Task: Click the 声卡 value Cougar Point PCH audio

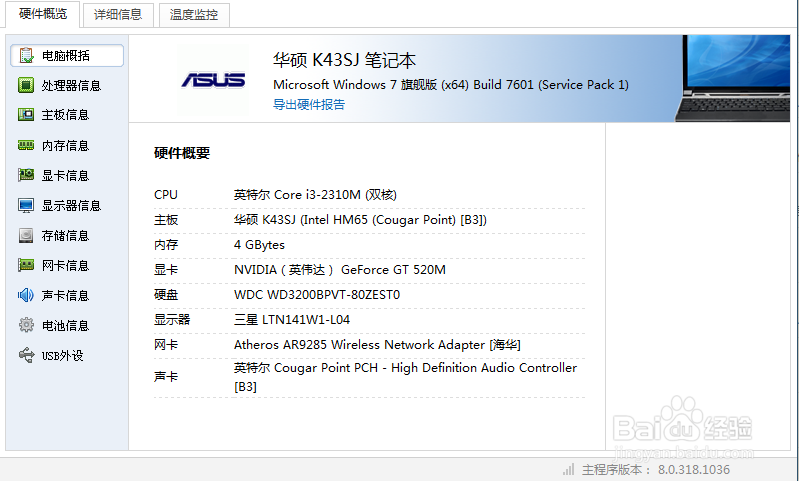Action: click(406, 377)
